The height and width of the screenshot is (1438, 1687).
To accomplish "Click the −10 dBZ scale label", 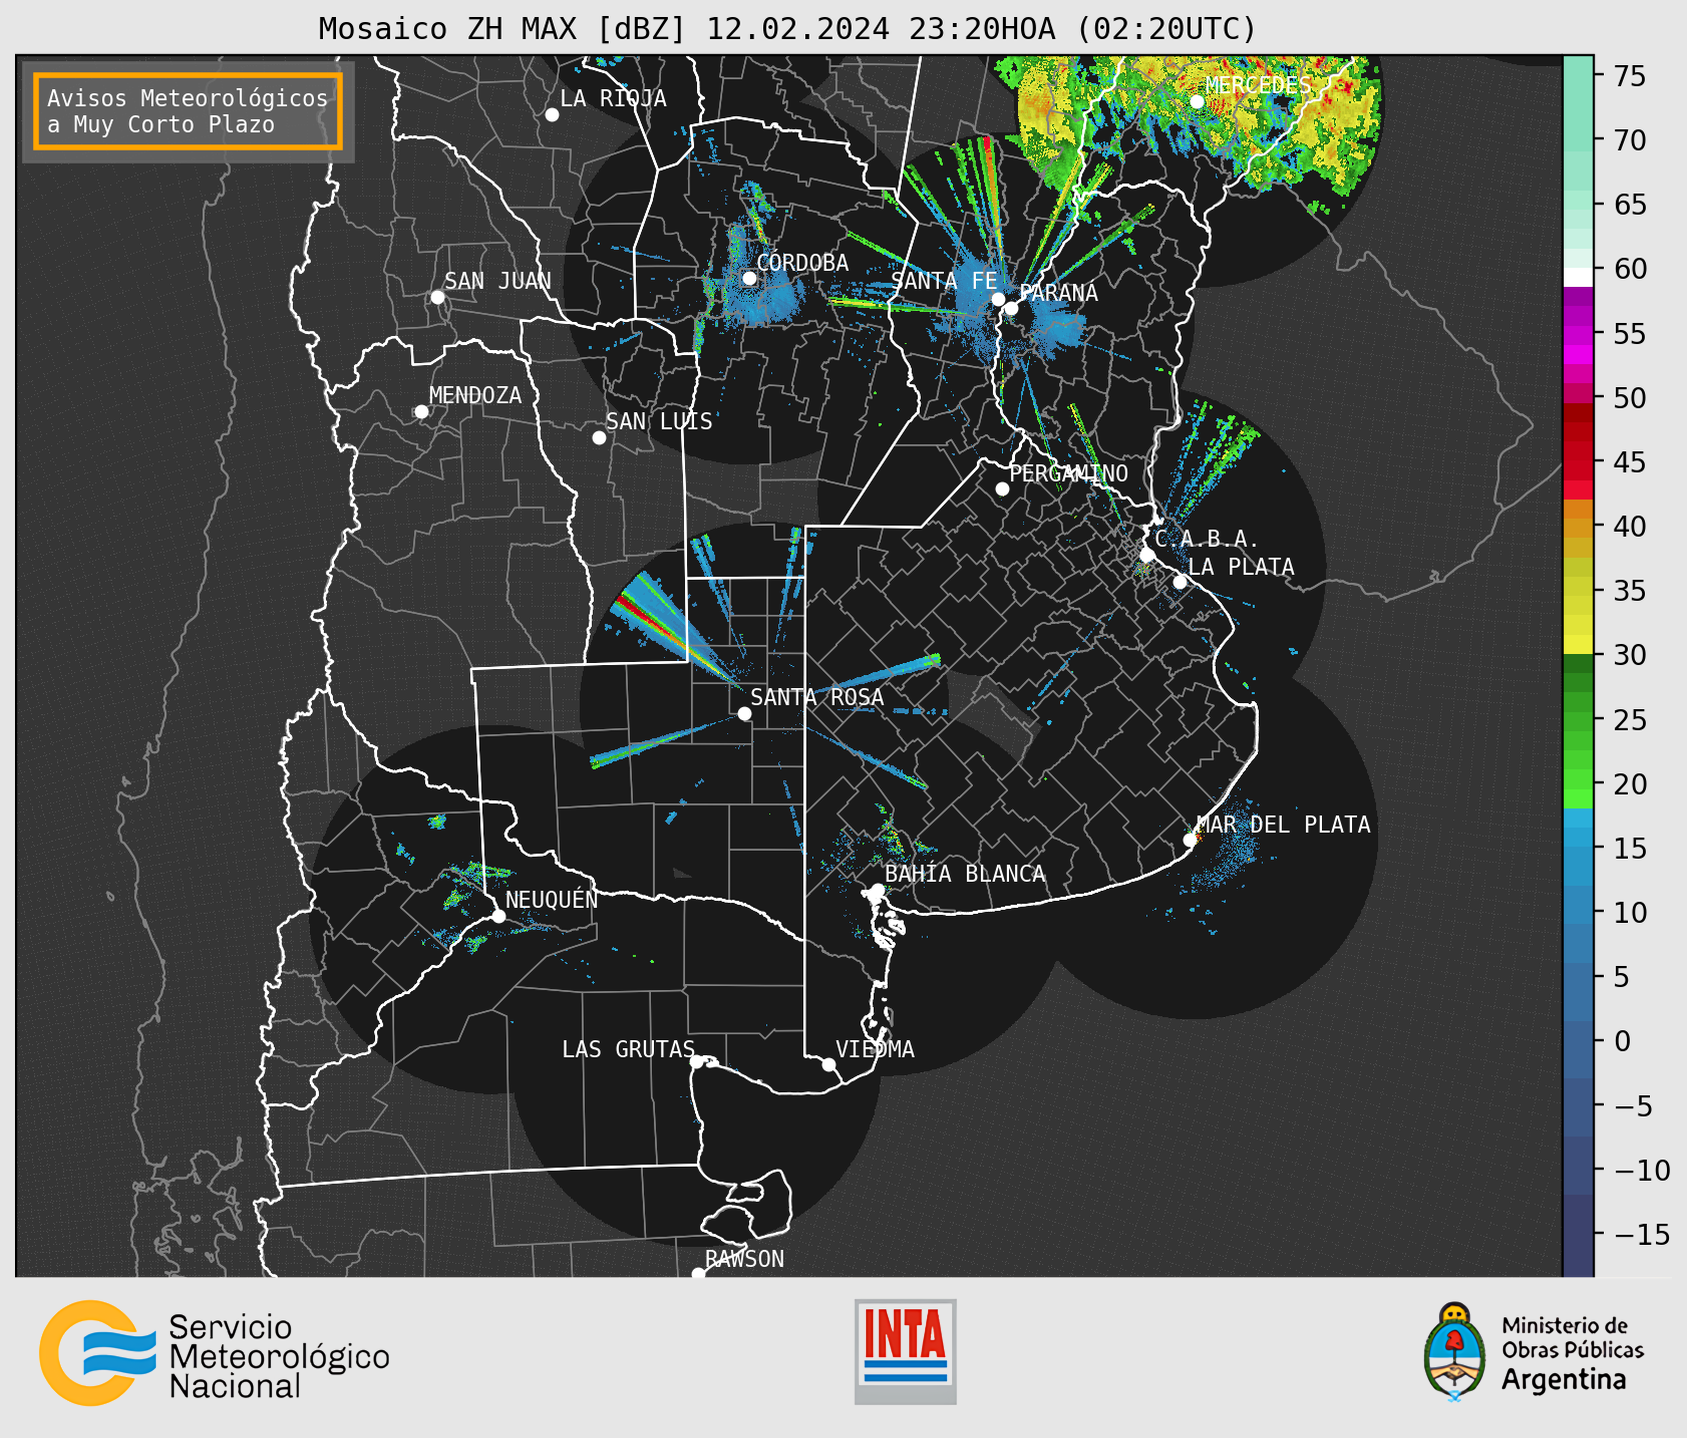I will (x=1641, y=1170).
